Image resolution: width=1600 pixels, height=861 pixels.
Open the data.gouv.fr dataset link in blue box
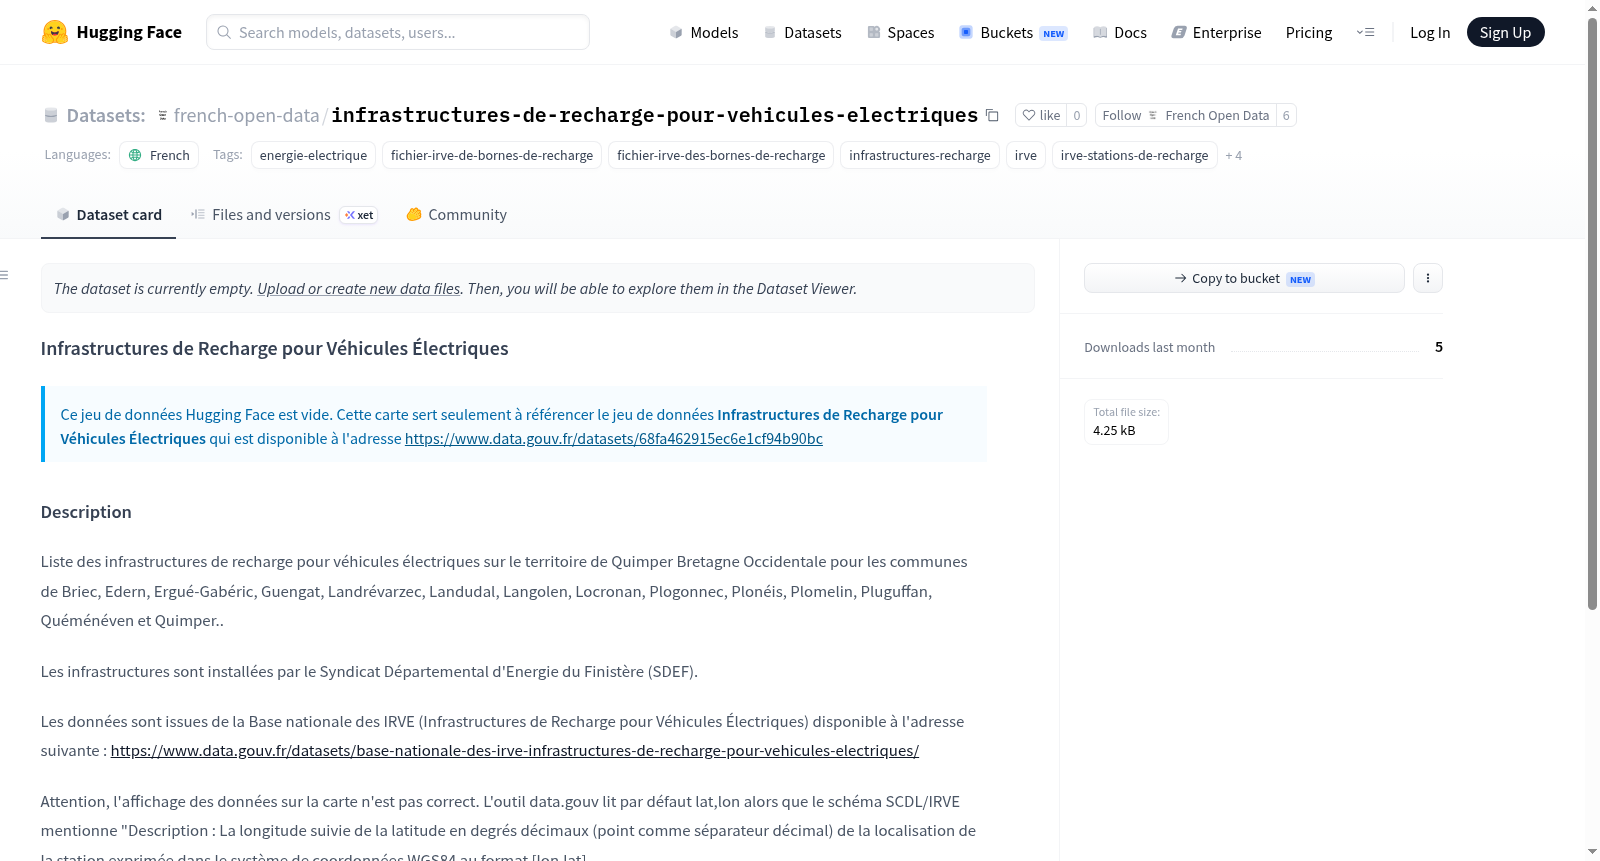coord(613,438)
